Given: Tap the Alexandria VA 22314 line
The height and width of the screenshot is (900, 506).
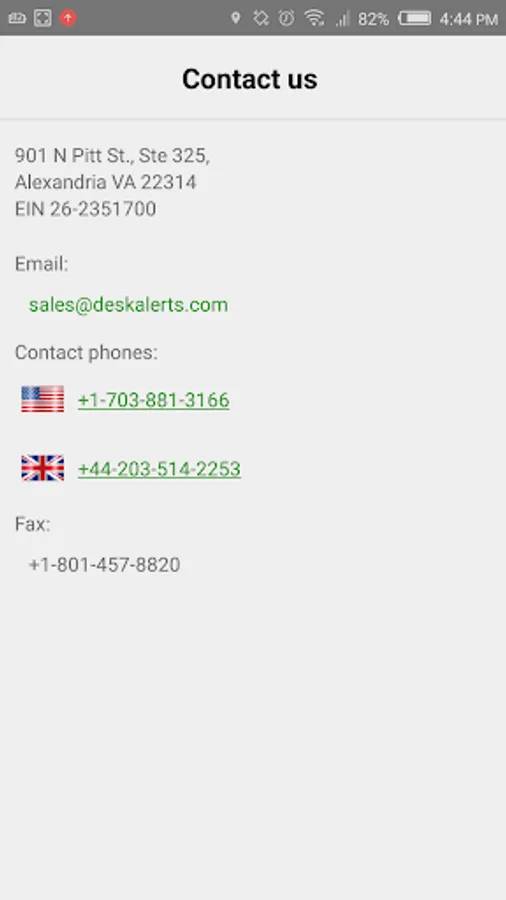Looking at the screenshot, I should click(x=106, y=182).
